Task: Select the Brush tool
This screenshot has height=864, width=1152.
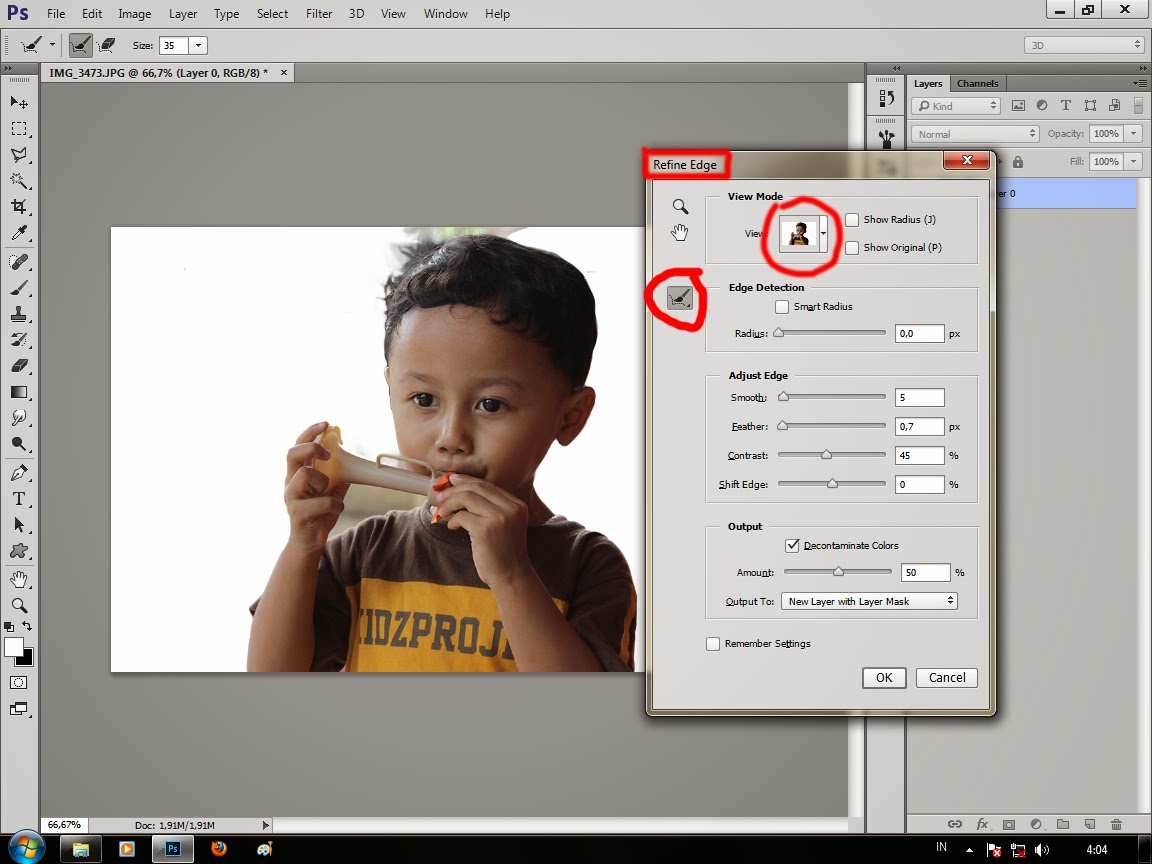Action: click(x=19, y=288)
